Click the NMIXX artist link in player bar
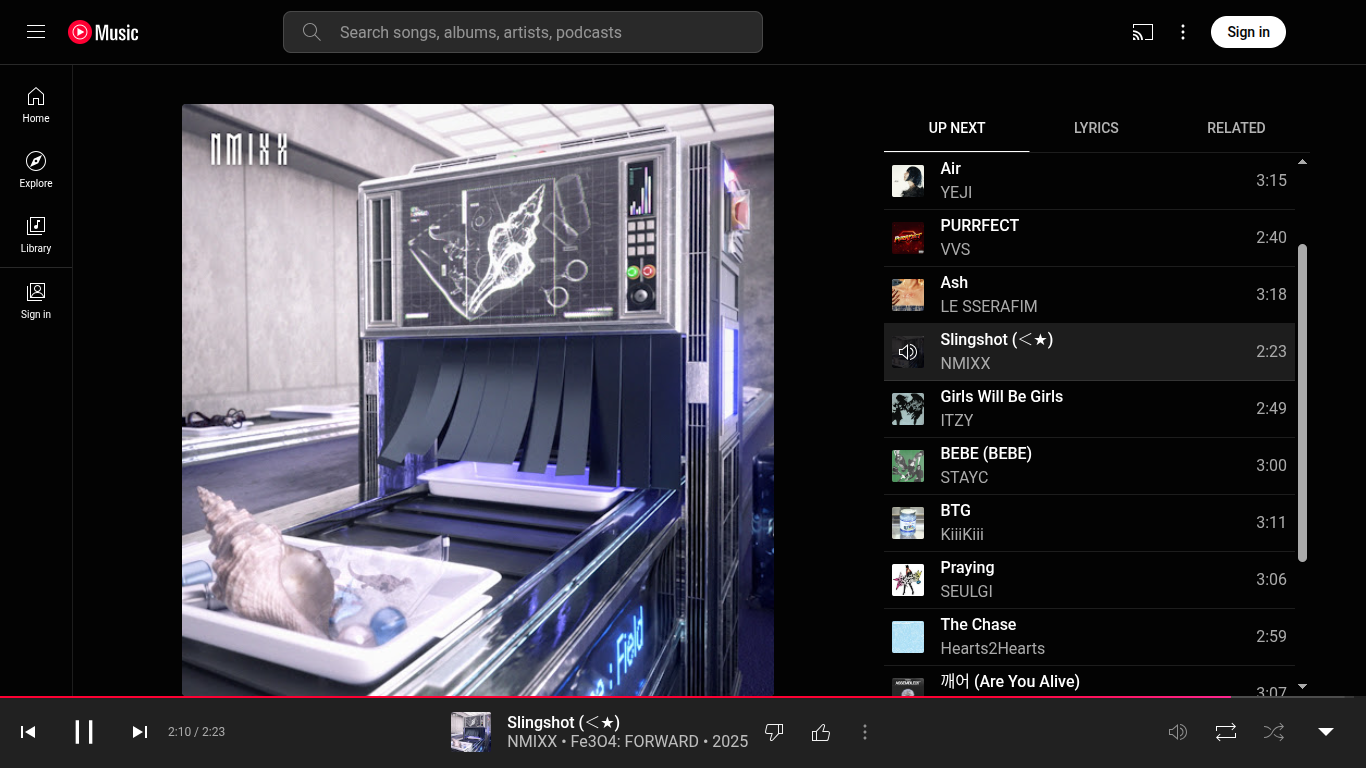1366x768 pixels. 532,742
